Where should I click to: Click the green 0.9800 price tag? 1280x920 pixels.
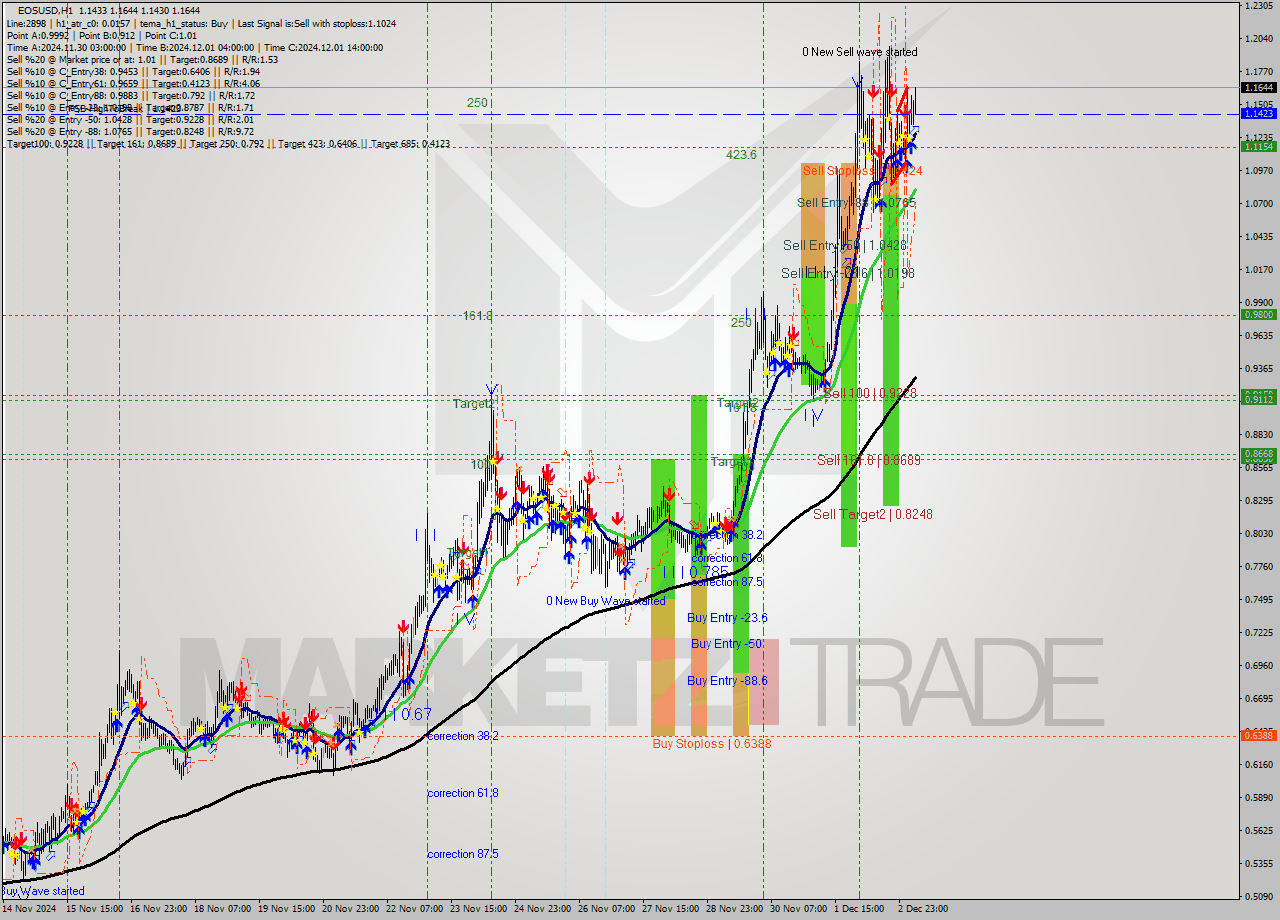coord(1258,314)
